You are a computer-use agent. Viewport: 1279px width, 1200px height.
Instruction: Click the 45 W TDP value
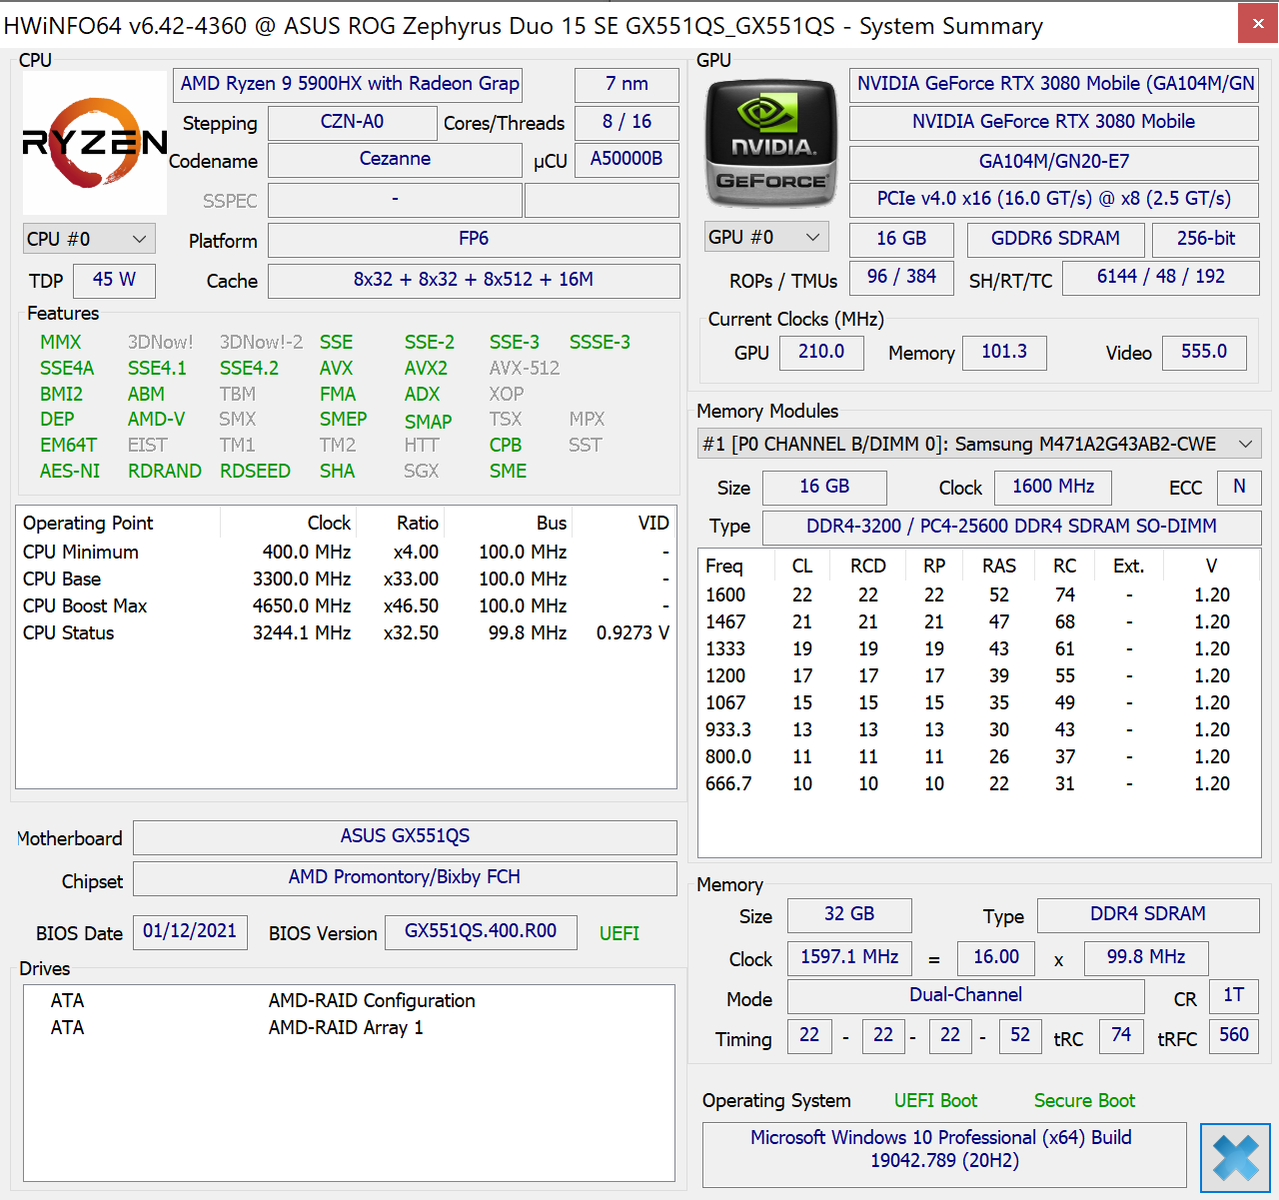click(x=114, y=280)
